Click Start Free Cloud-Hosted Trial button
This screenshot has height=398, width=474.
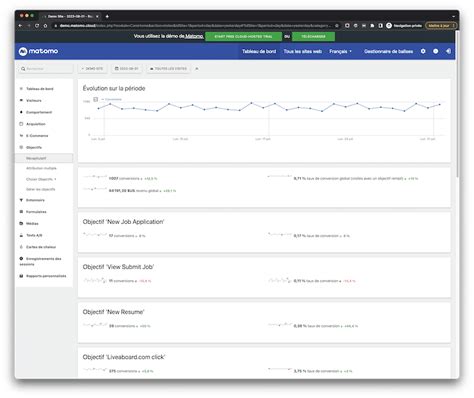pyautogui.click(x=243, y=36)
